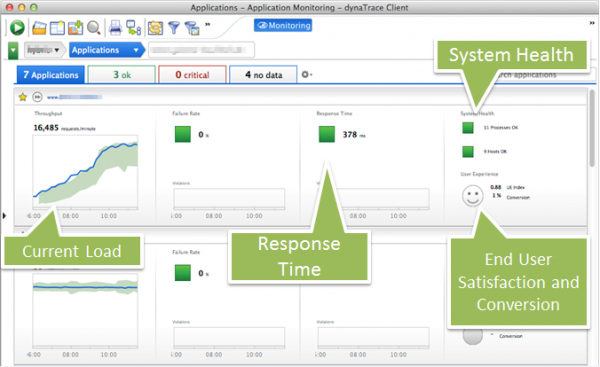Open the green dropdown arrow at breadcrumb start

(13, 51)
